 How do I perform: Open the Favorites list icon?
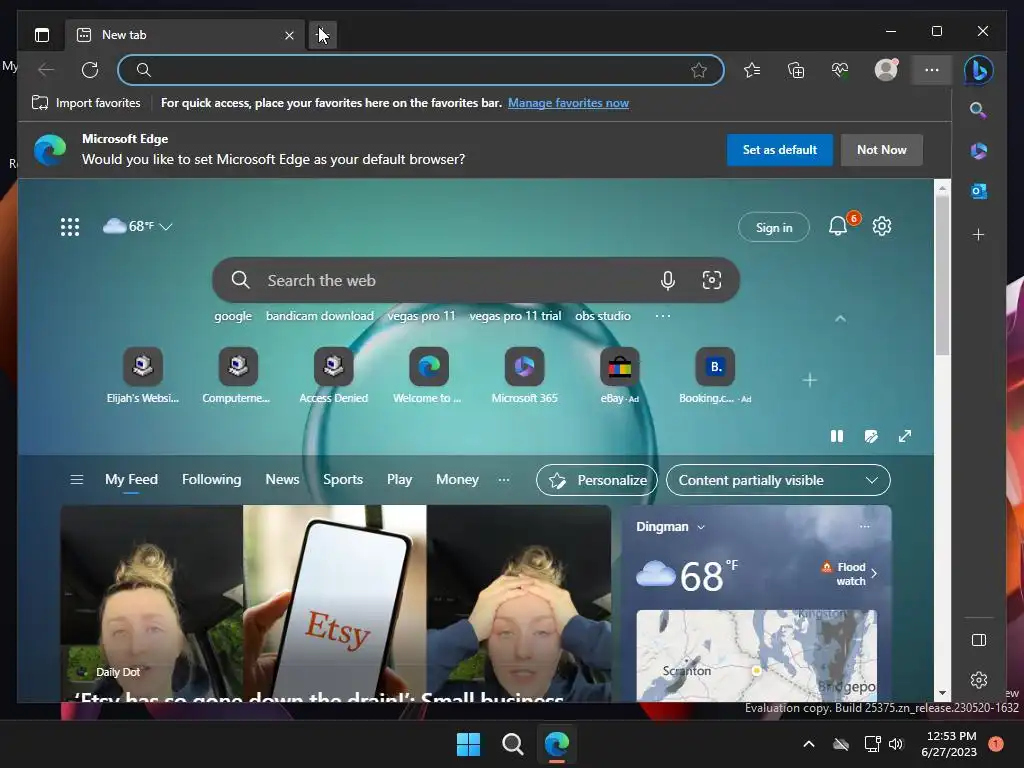pyautogui.click(x=752, y=70)
